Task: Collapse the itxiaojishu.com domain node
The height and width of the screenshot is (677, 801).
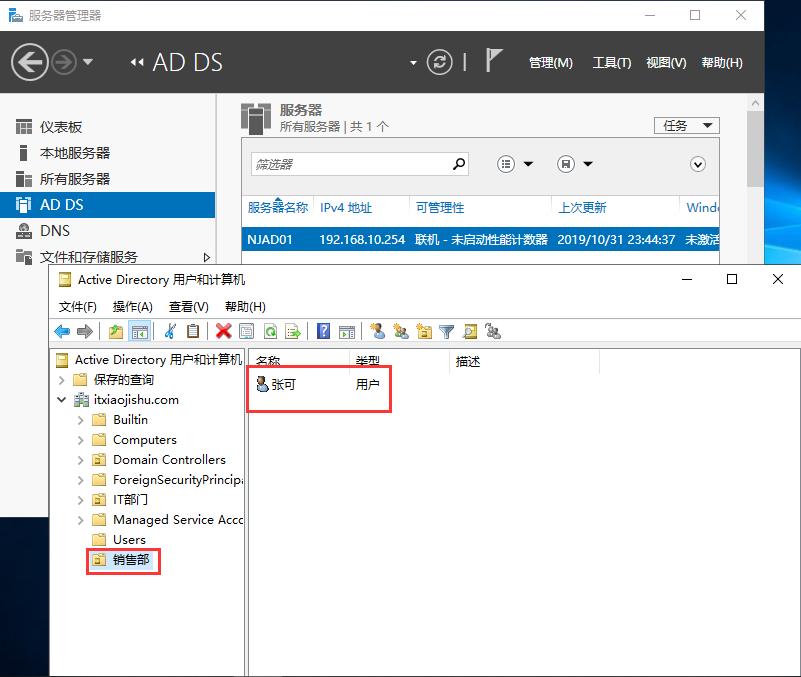Action: 62,399
